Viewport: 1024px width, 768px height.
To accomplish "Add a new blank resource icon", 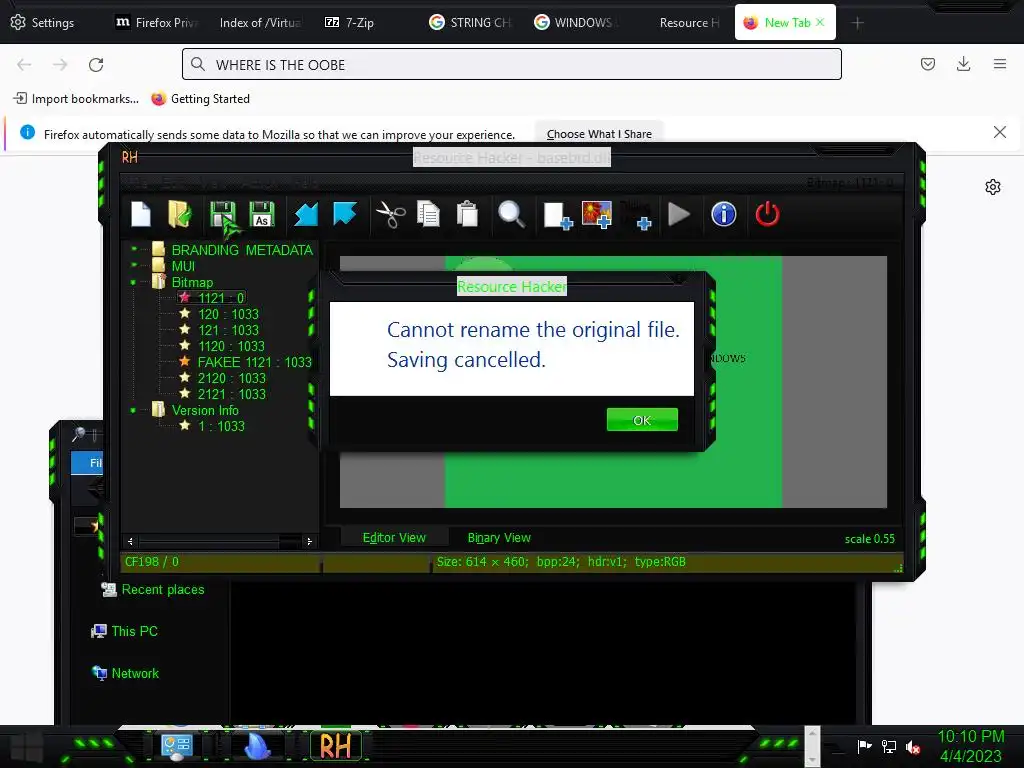I will (x=558, y=216).
